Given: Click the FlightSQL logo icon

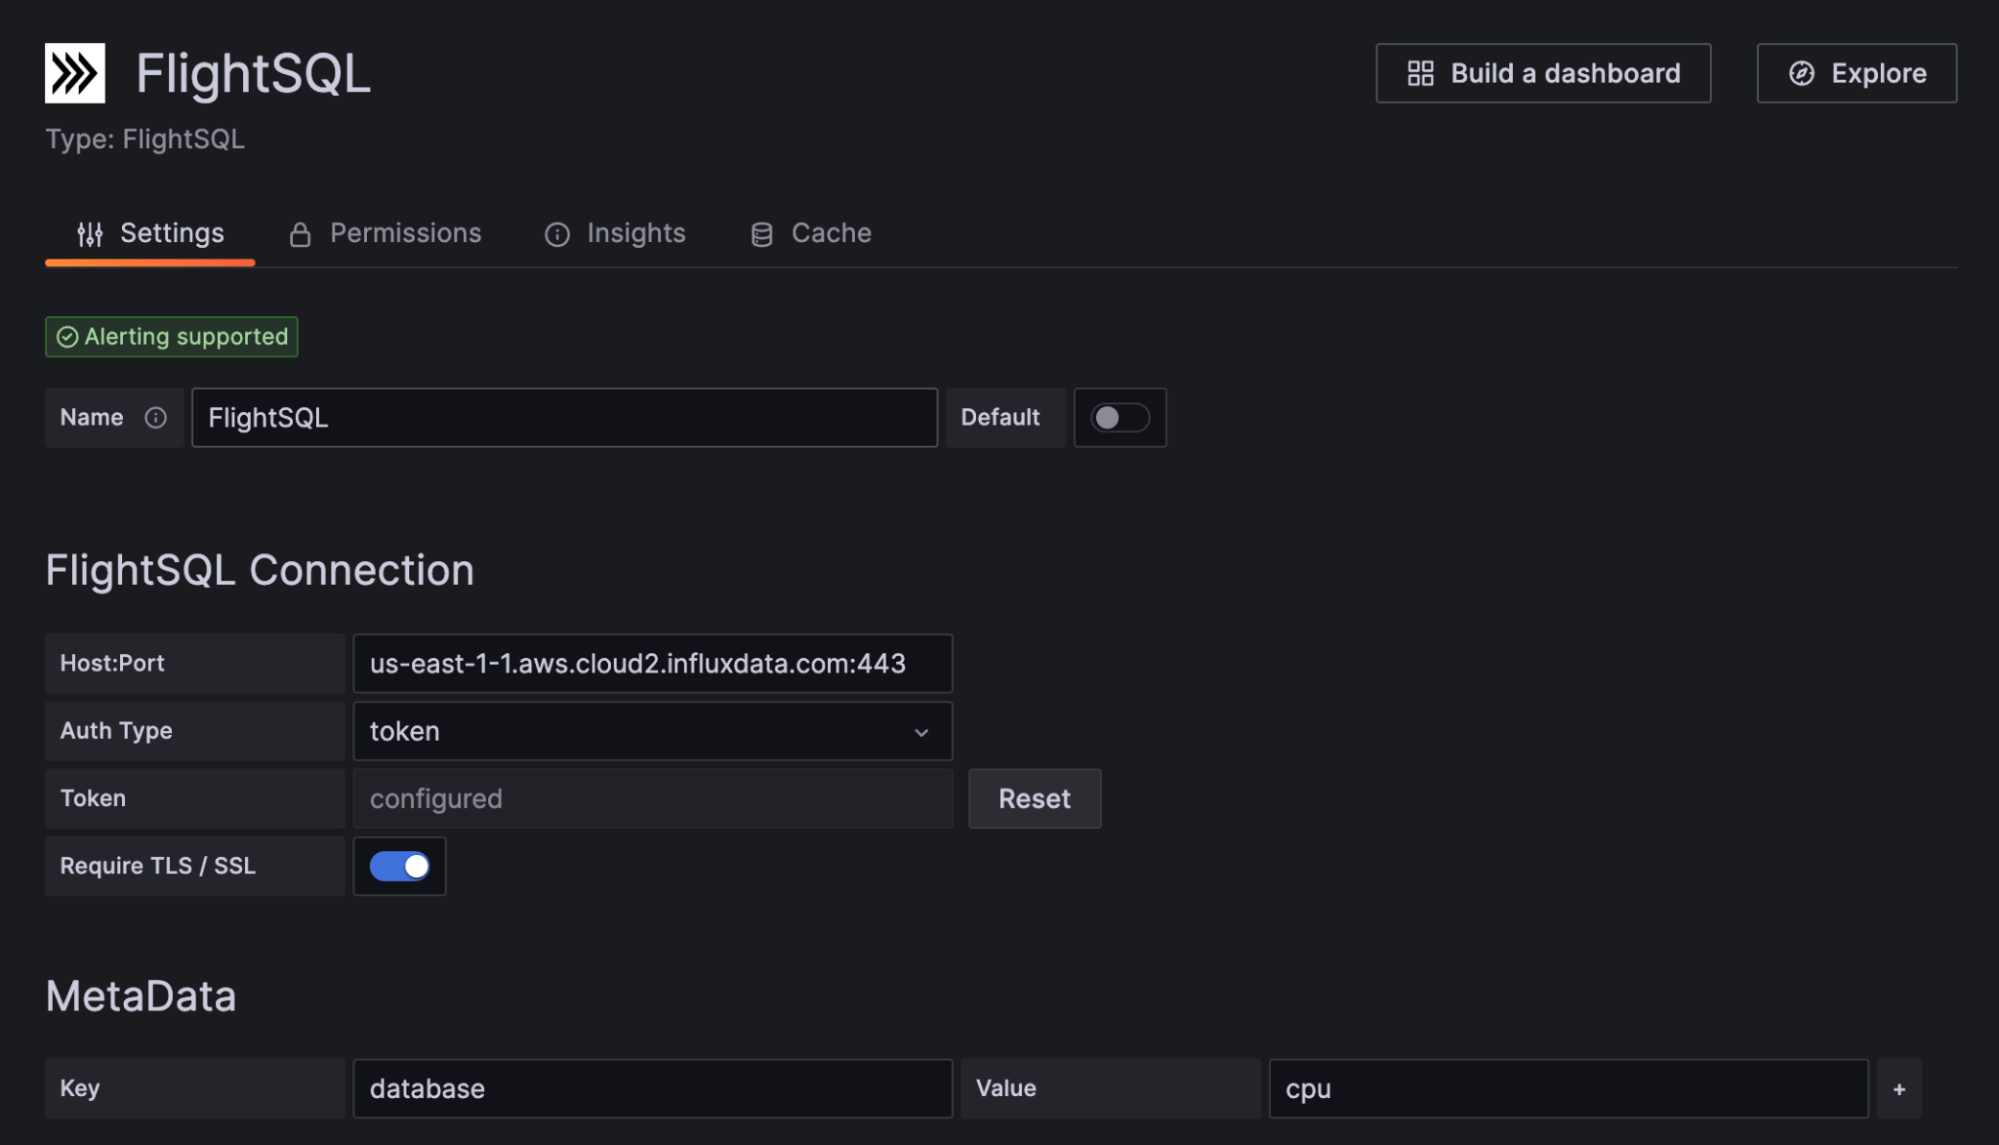Looking at the screenshot, I should 75,73.
